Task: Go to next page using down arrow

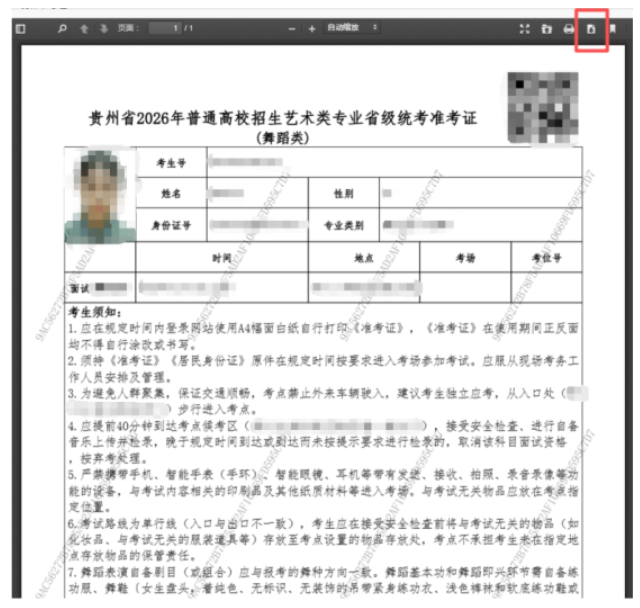Action: click(x=103, y=29)
